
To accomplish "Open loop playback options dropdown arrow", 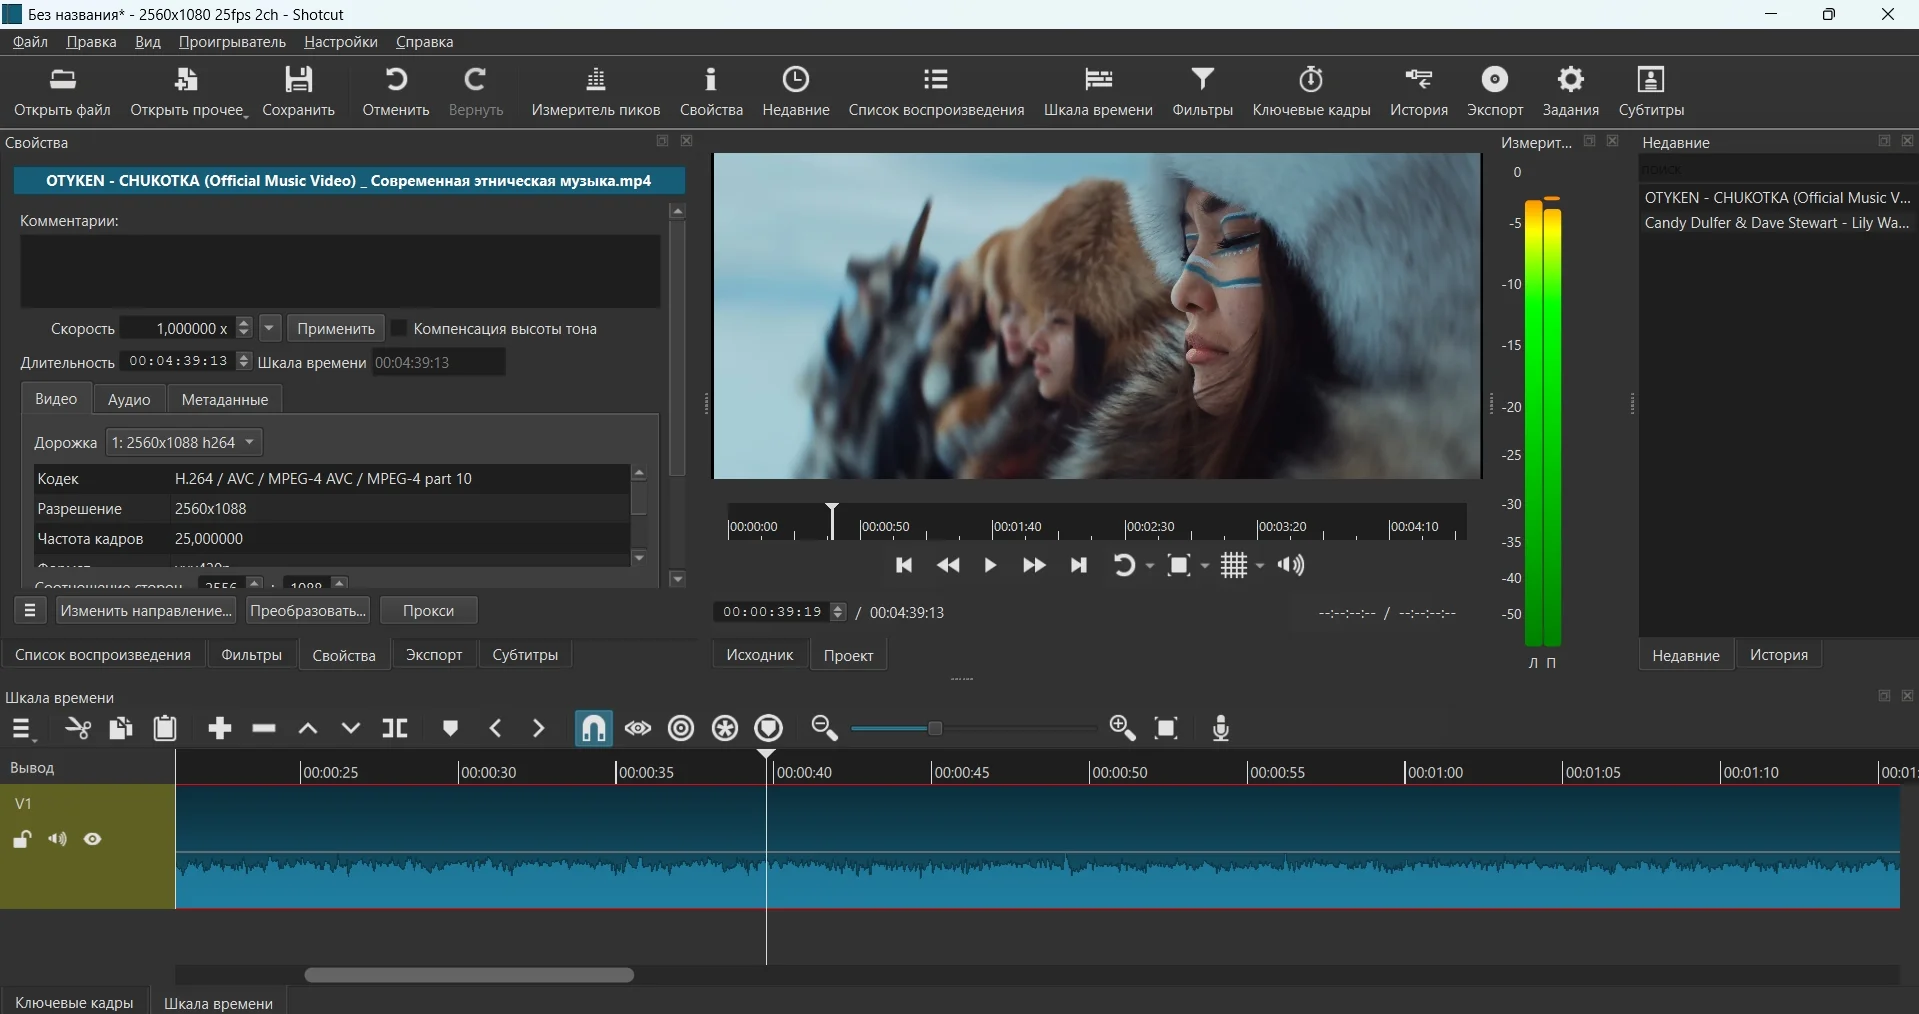I will [1150, 566].
